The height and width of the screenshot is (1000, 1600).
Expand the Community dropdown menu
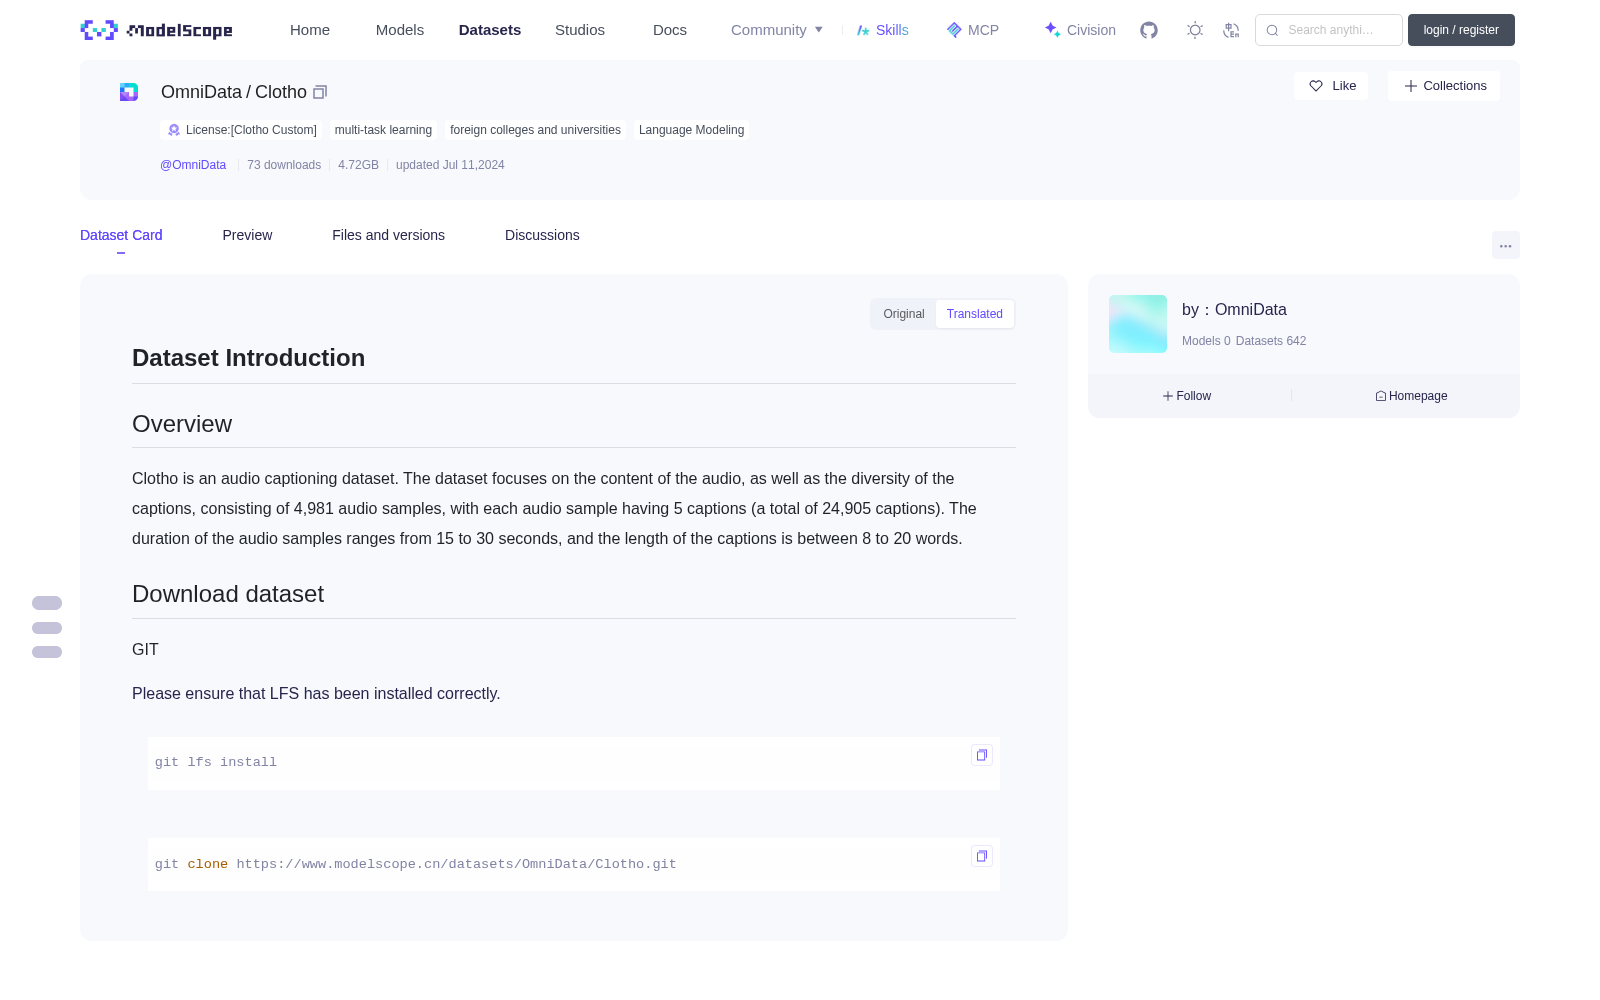(777, 30)
